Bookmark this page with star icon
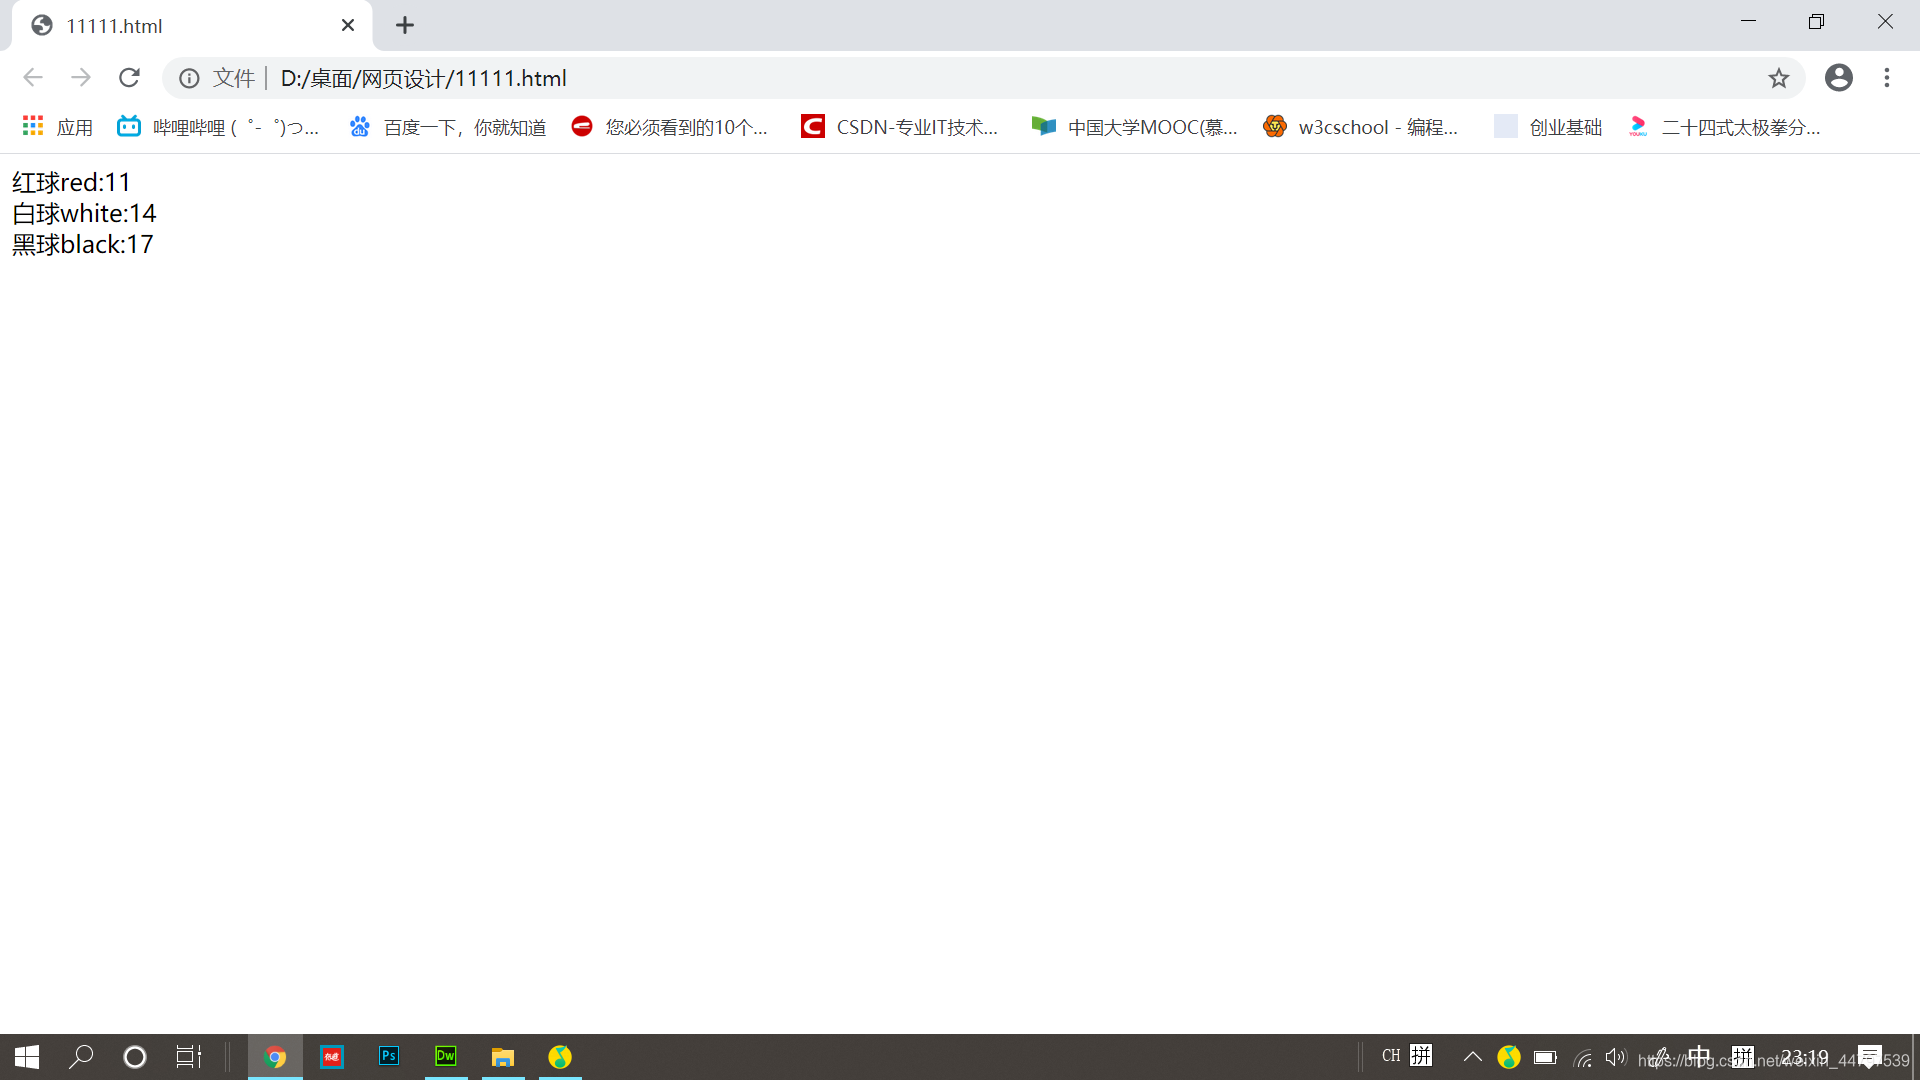This screenshot has width=1920, height=1080. tap(1778, 78)
